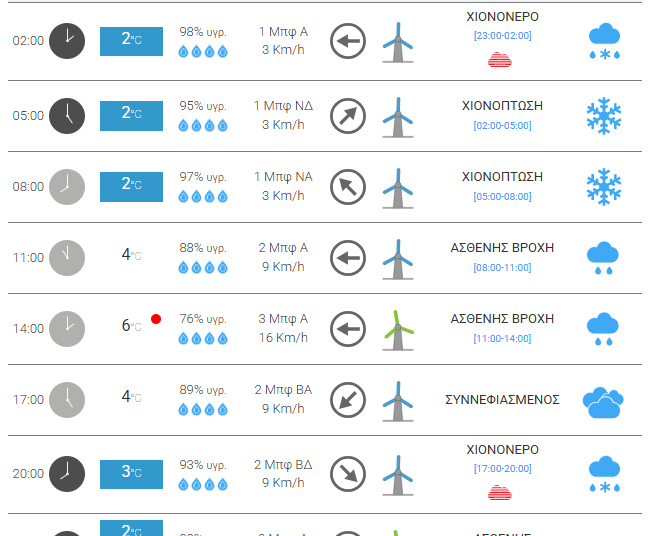The height and width of the screenshot is (536, 648).
Task: Click the wind turbine icon at 08:00
Action: [x=398, y=187]
